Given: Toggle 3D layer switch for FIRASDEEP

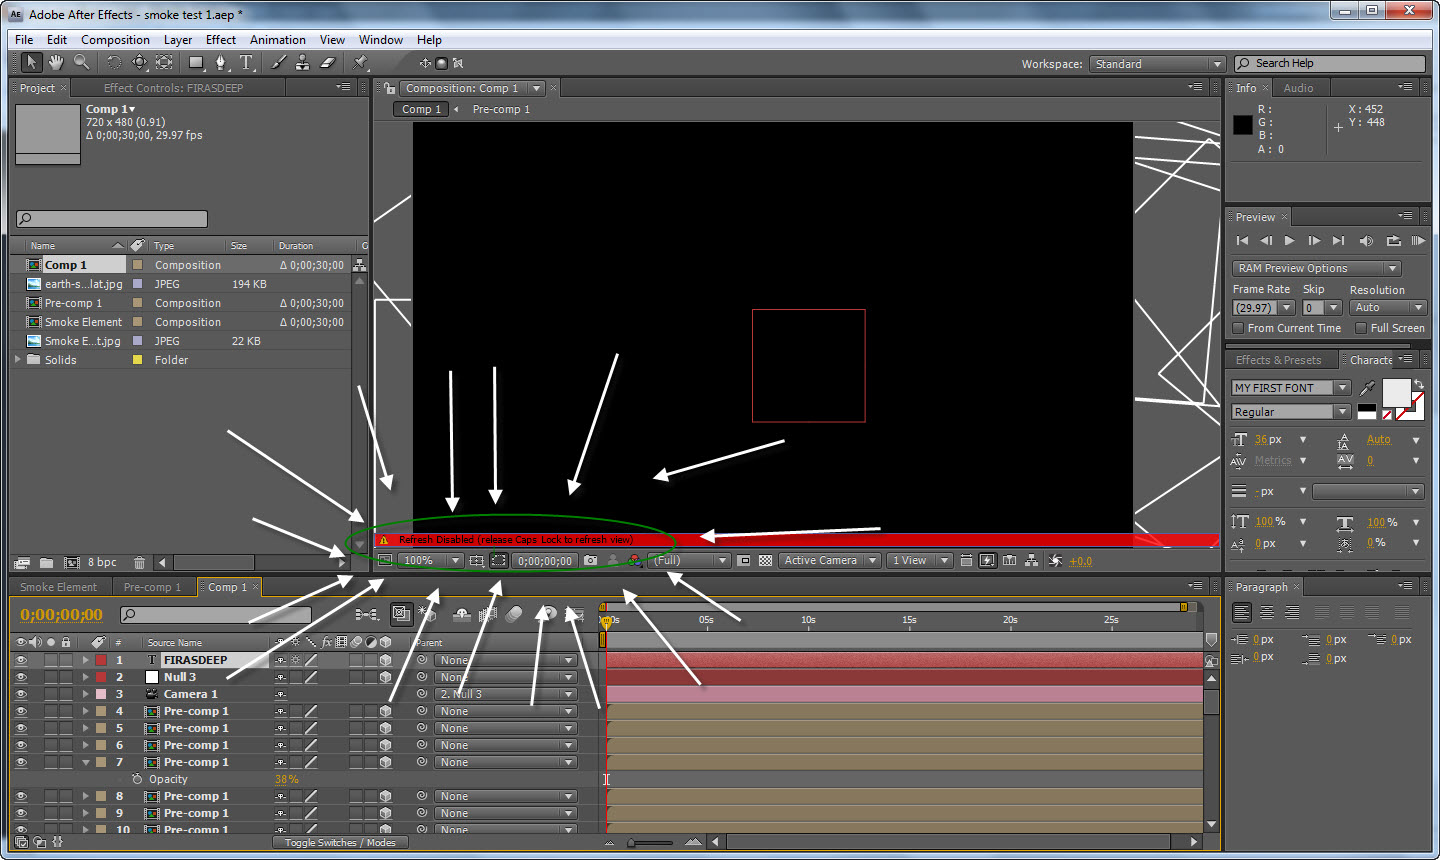Looking at the screenshot, I should [385, 660].
